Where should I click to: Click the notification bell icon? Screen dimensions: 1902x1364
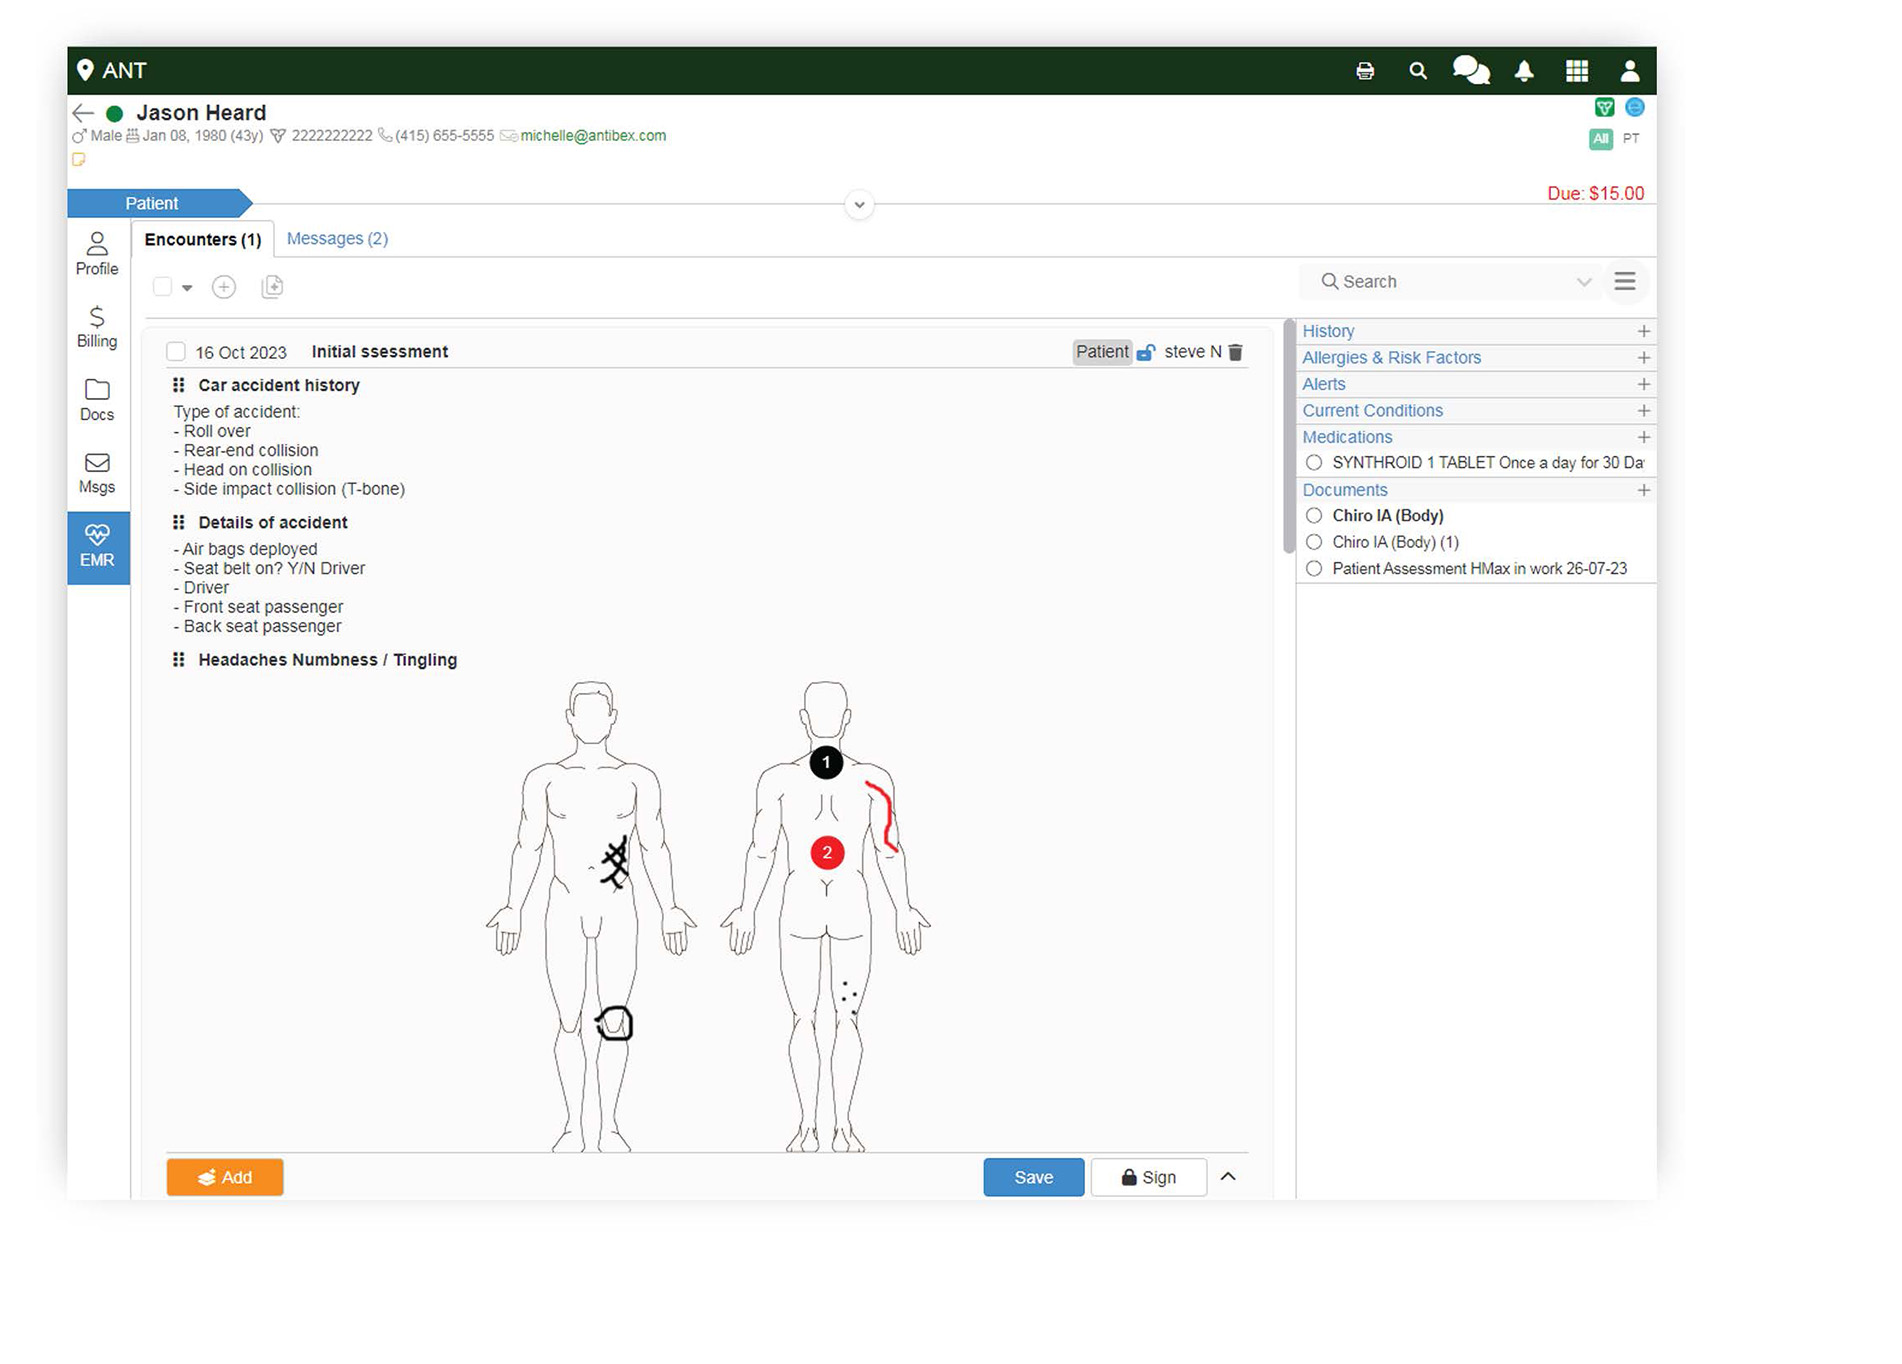coord(1524,71)
